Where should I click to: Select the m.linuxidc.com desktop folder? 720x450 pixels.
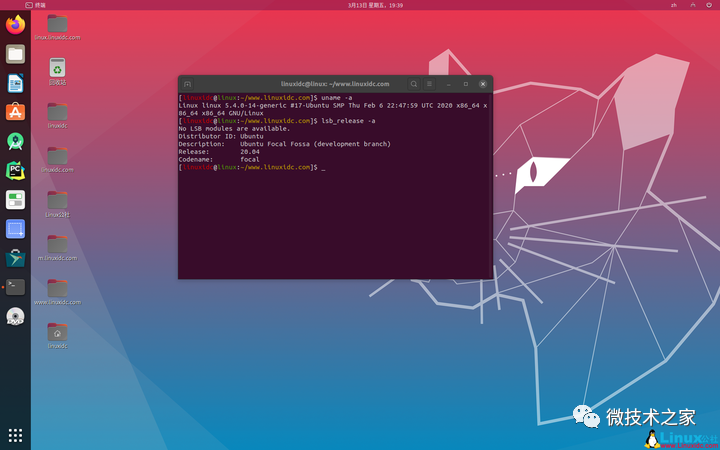pyautogui.click(x=57, y=248)
